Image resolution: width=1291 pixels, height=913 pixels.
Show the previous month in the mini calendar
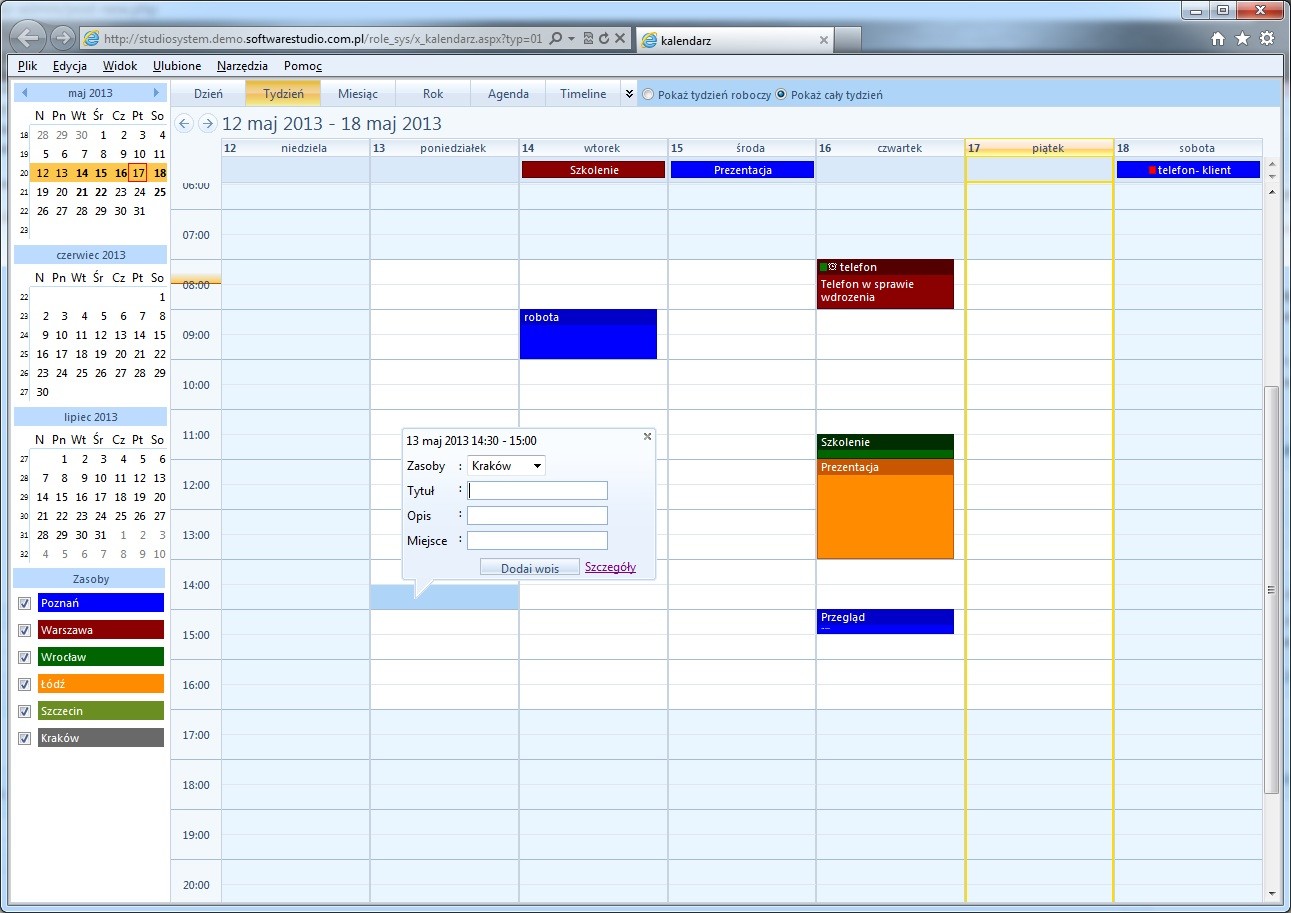coord(24,93)
